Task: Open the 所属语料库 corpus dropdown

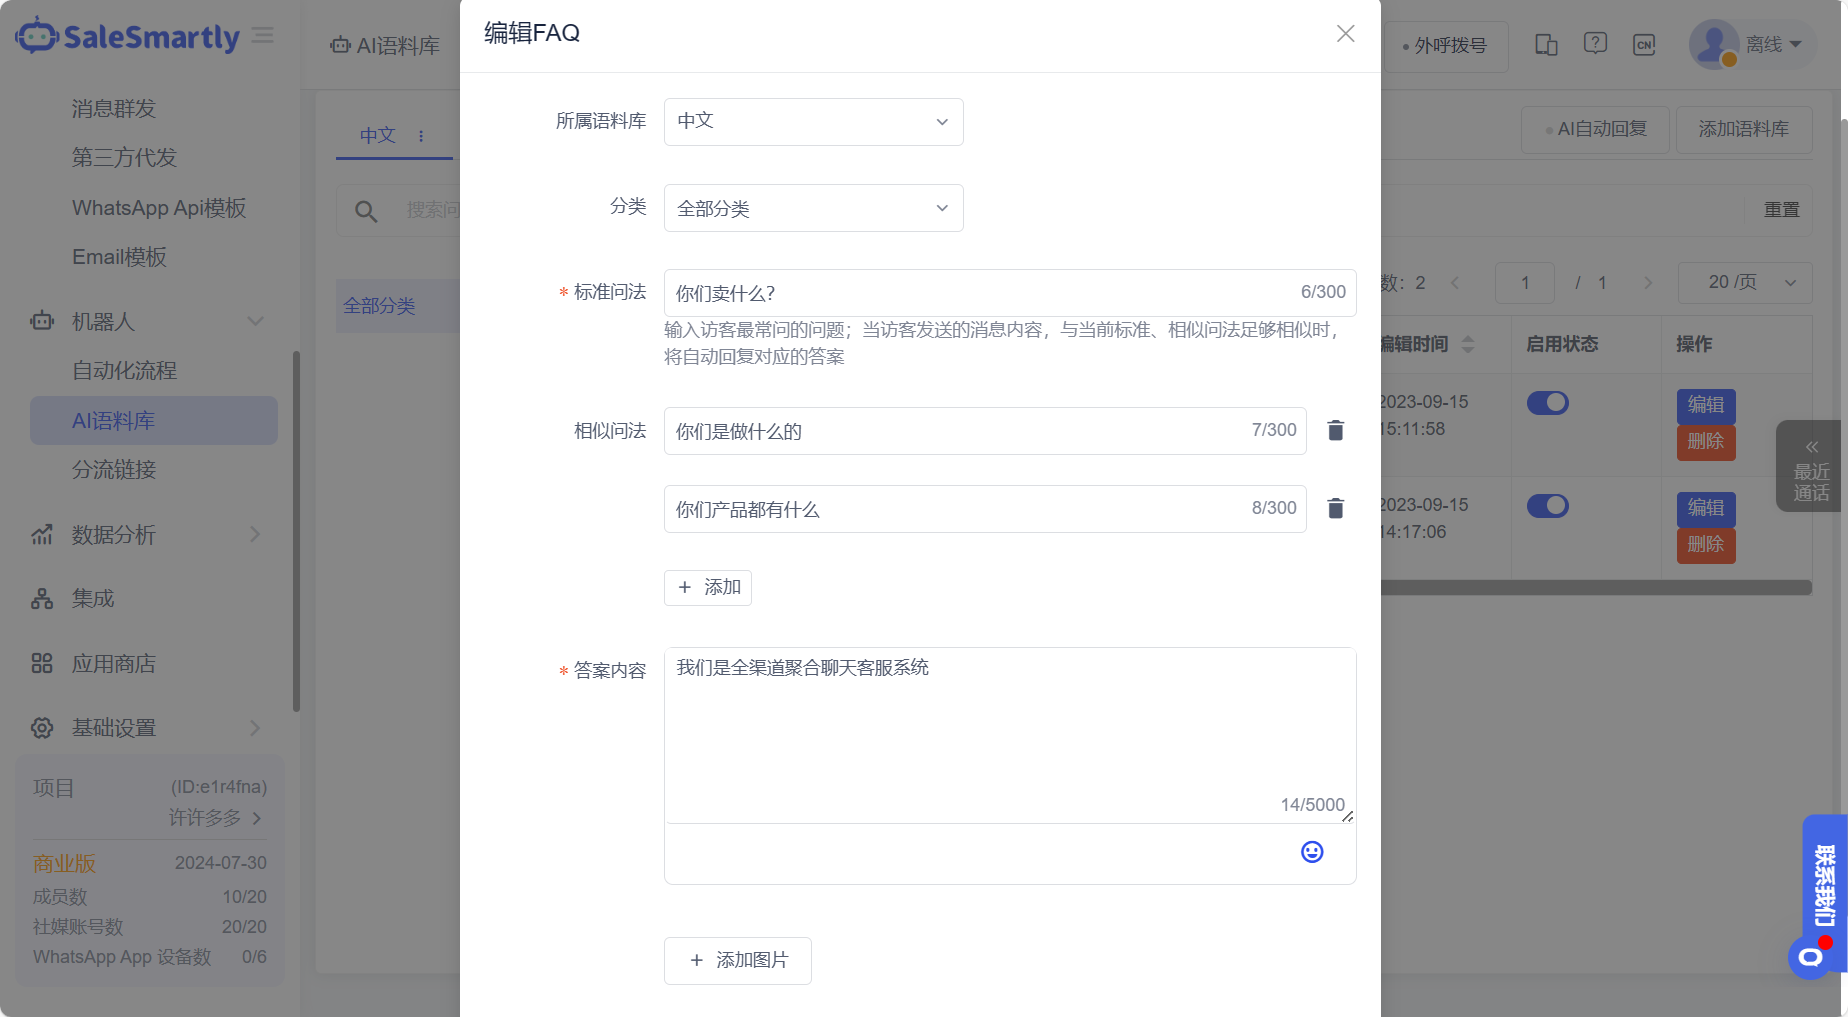Action: click(x=813, y=121)
